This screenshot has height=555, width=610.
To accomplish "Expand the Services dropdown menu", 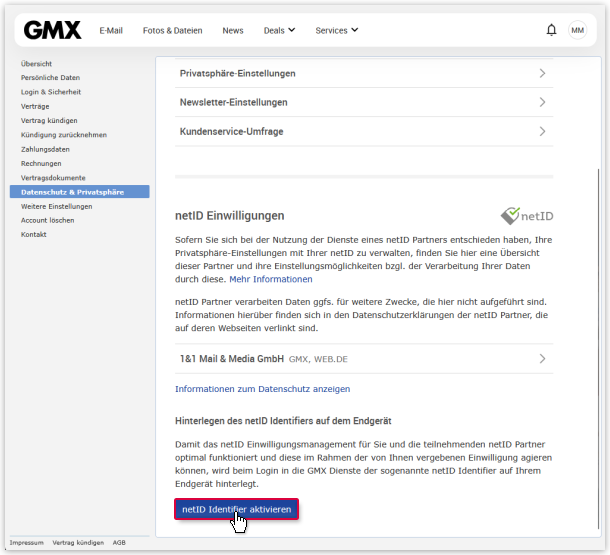I will click(x=336, y=30).
